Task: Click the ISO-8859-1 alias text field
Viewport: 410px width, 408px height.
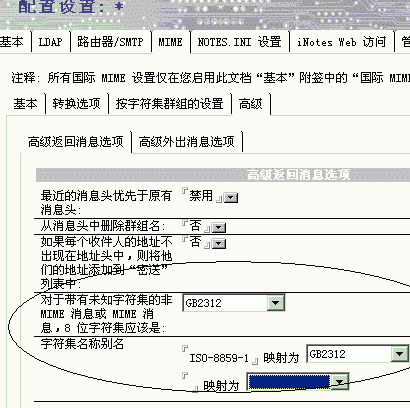Action: [x=219, y=358]
